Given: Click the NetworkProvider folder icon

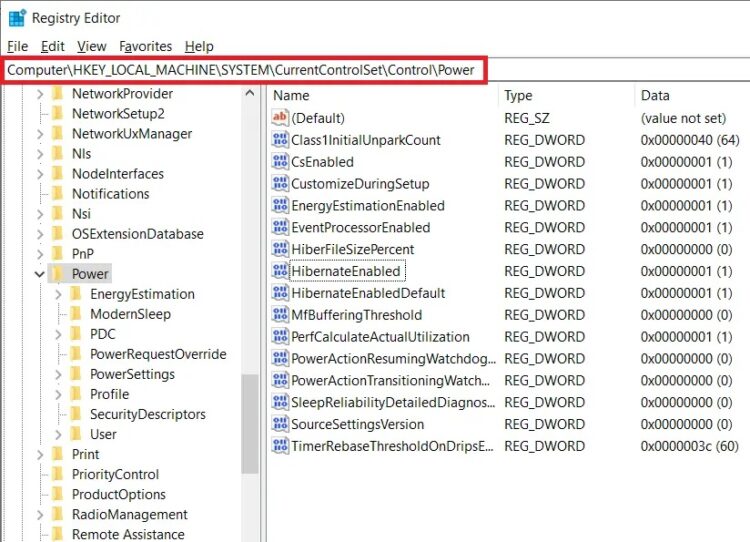Looking at the screenshot, I should coord(57,93).
